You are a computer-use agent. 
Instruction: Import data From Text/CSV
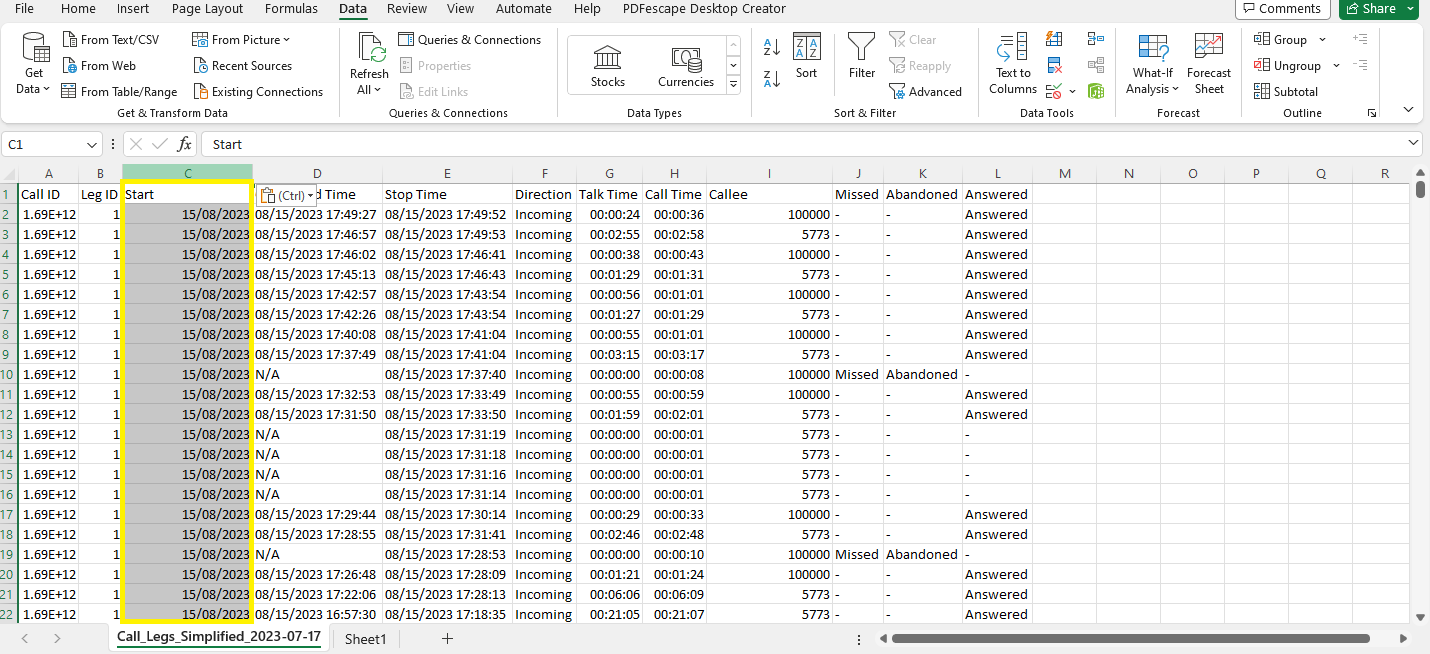click(x=110, y=40)
